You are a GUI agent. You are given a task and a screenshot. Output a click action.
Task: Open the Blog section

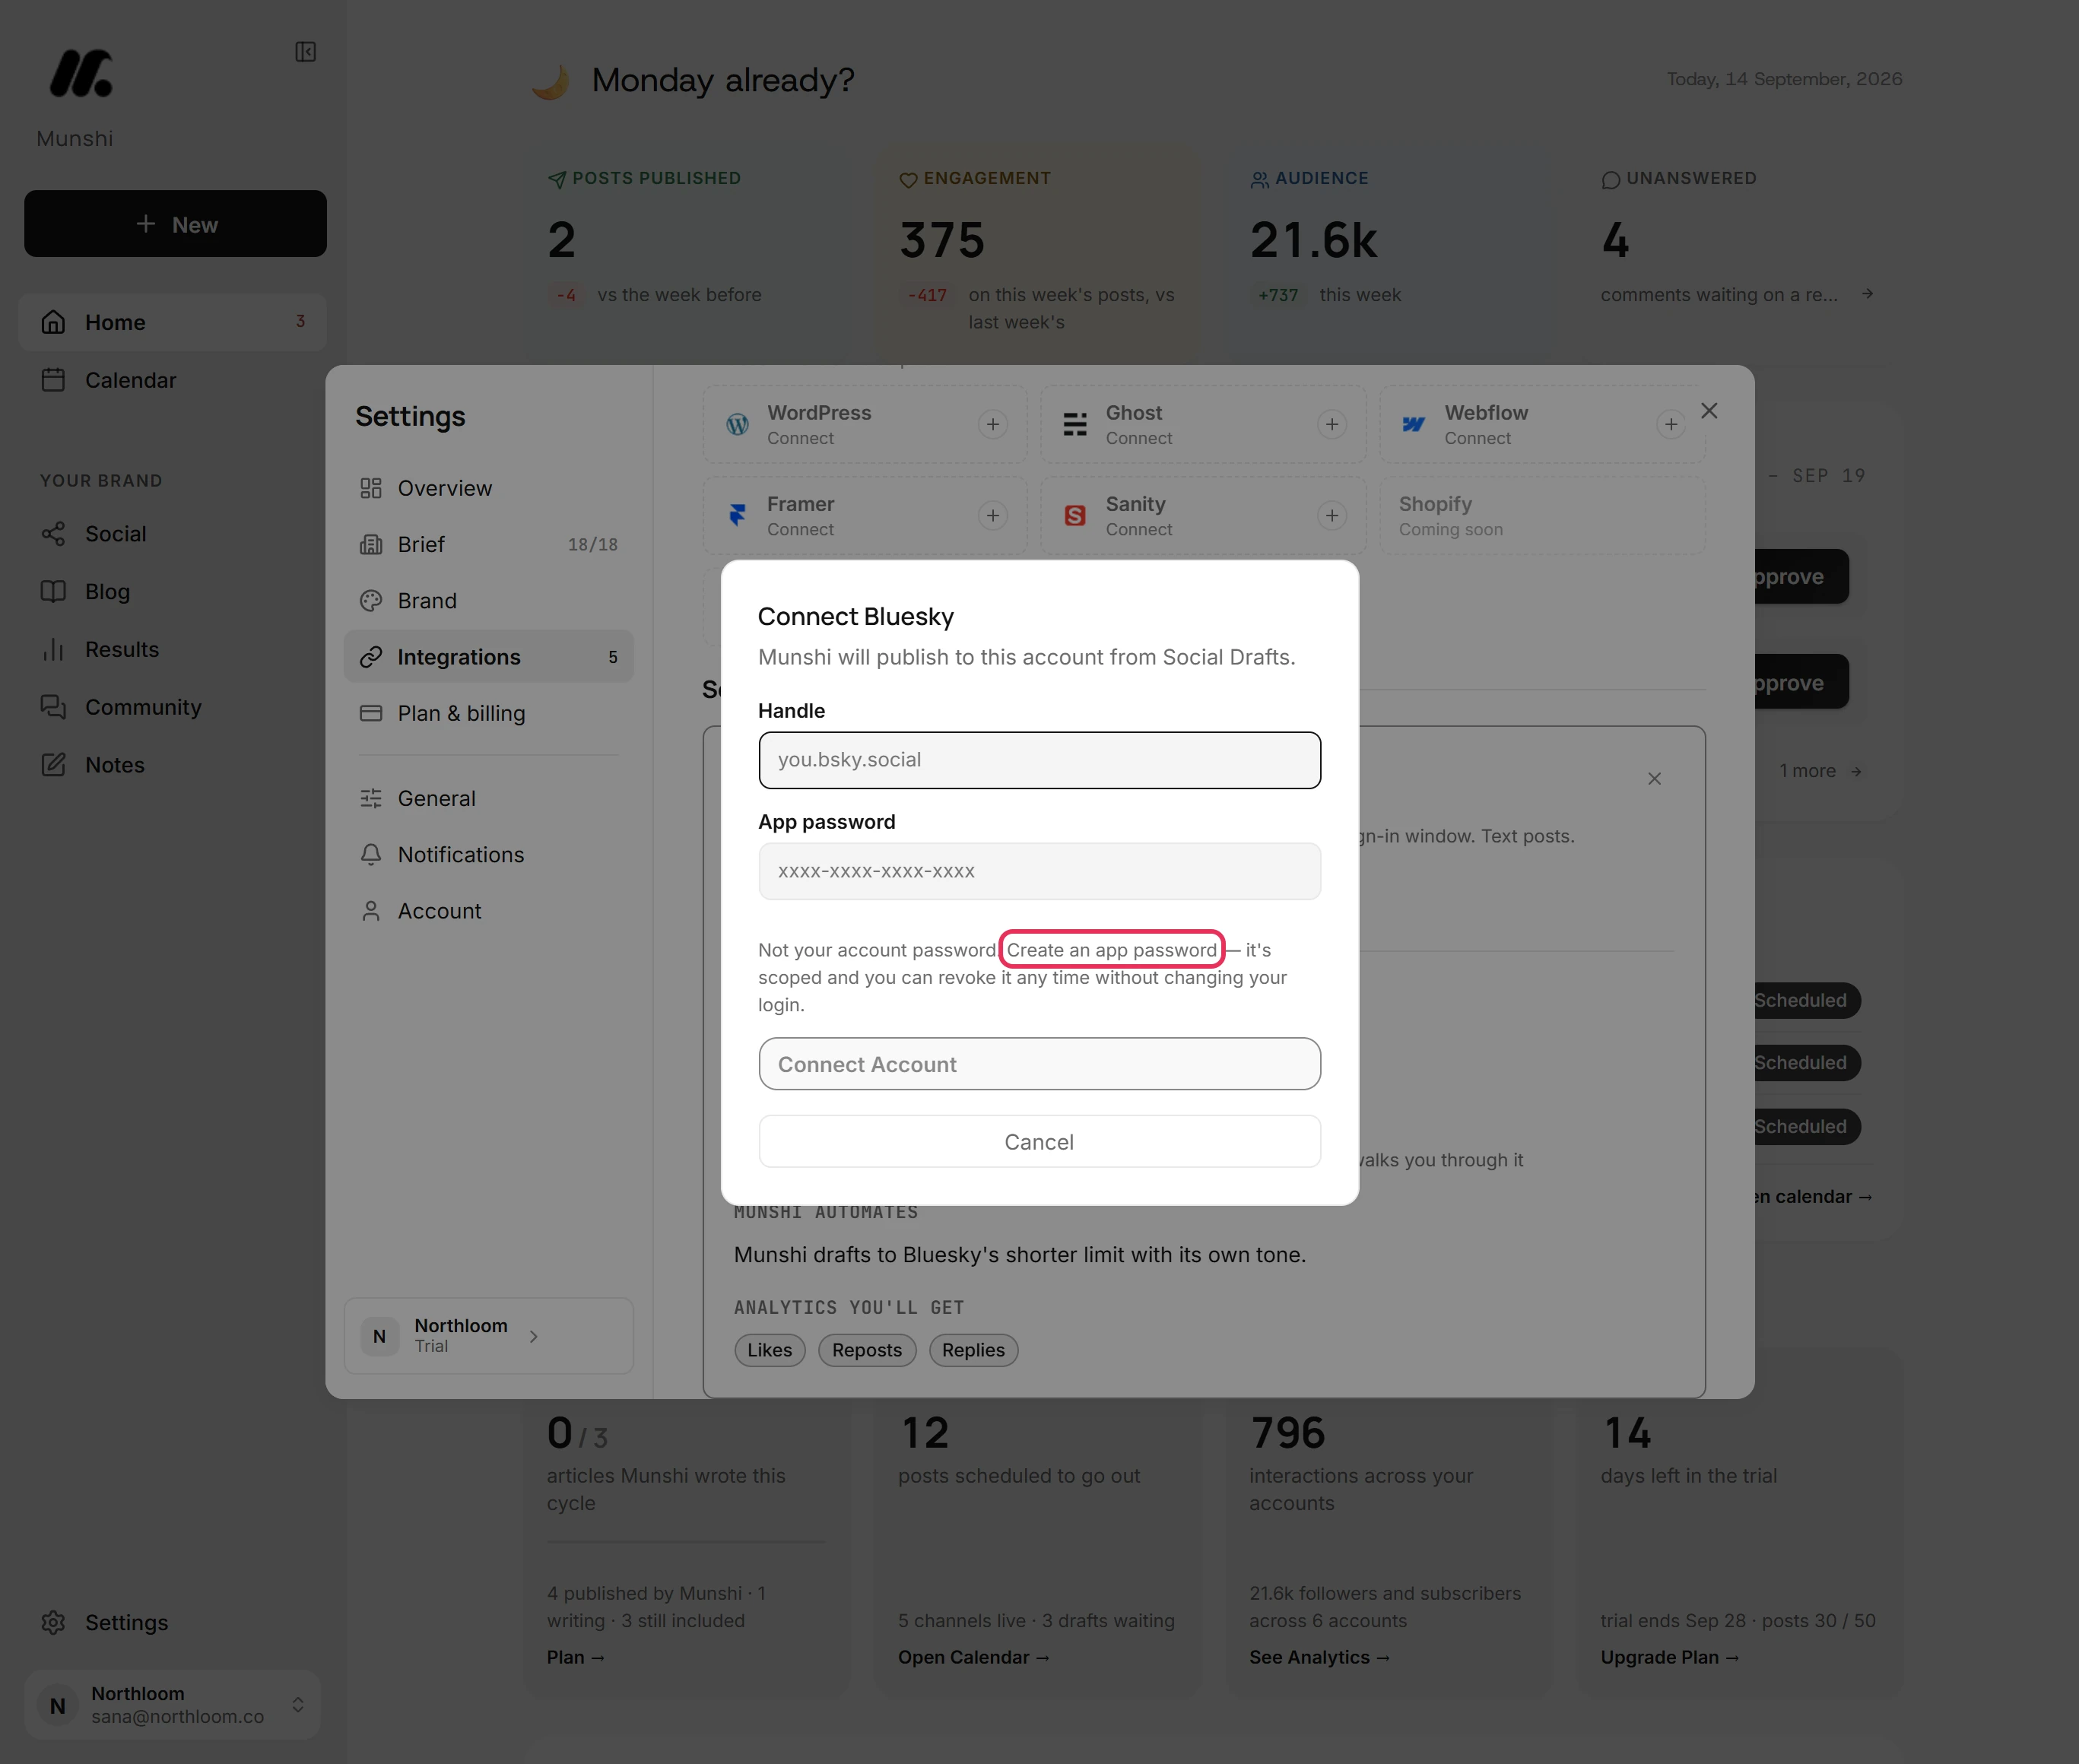[x=172, y=592]
